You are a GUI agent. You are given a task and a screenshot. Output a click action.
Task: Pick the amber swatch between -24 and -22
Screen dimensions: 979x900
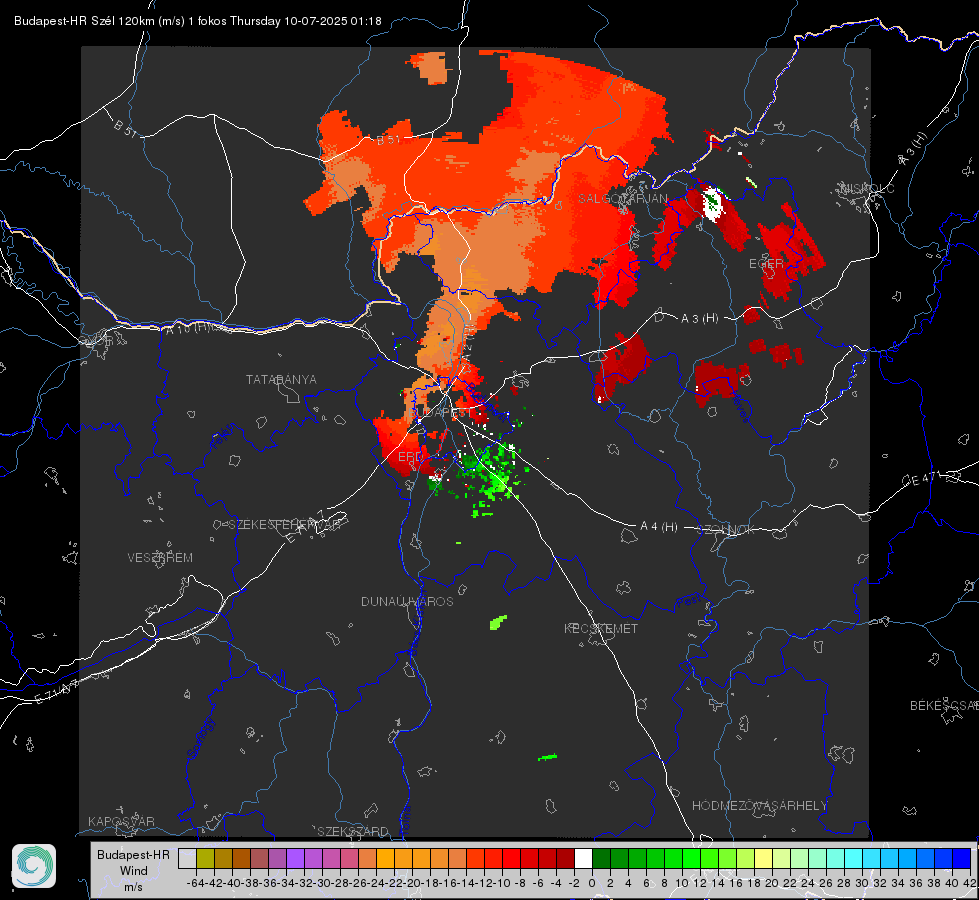tap(385, 858)
